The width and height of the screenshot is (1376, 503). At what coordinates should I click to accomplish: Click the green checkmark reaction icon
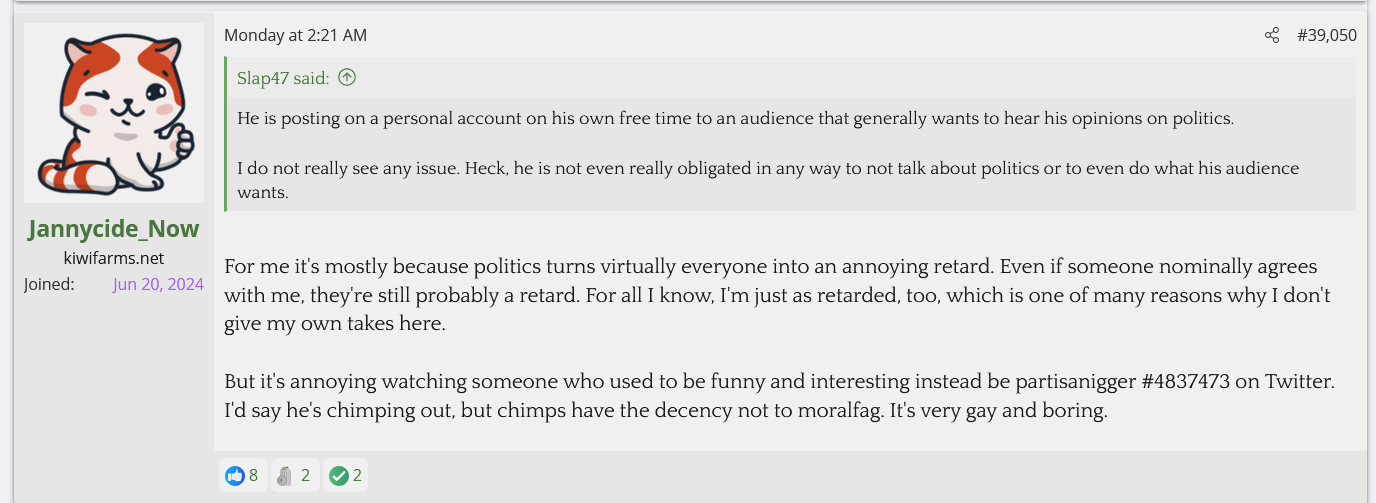(339, 475)
